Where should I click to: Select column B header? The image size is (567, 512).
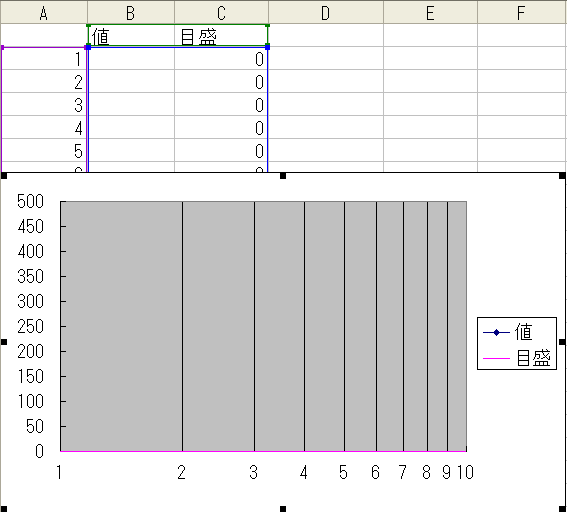point(131,13)
